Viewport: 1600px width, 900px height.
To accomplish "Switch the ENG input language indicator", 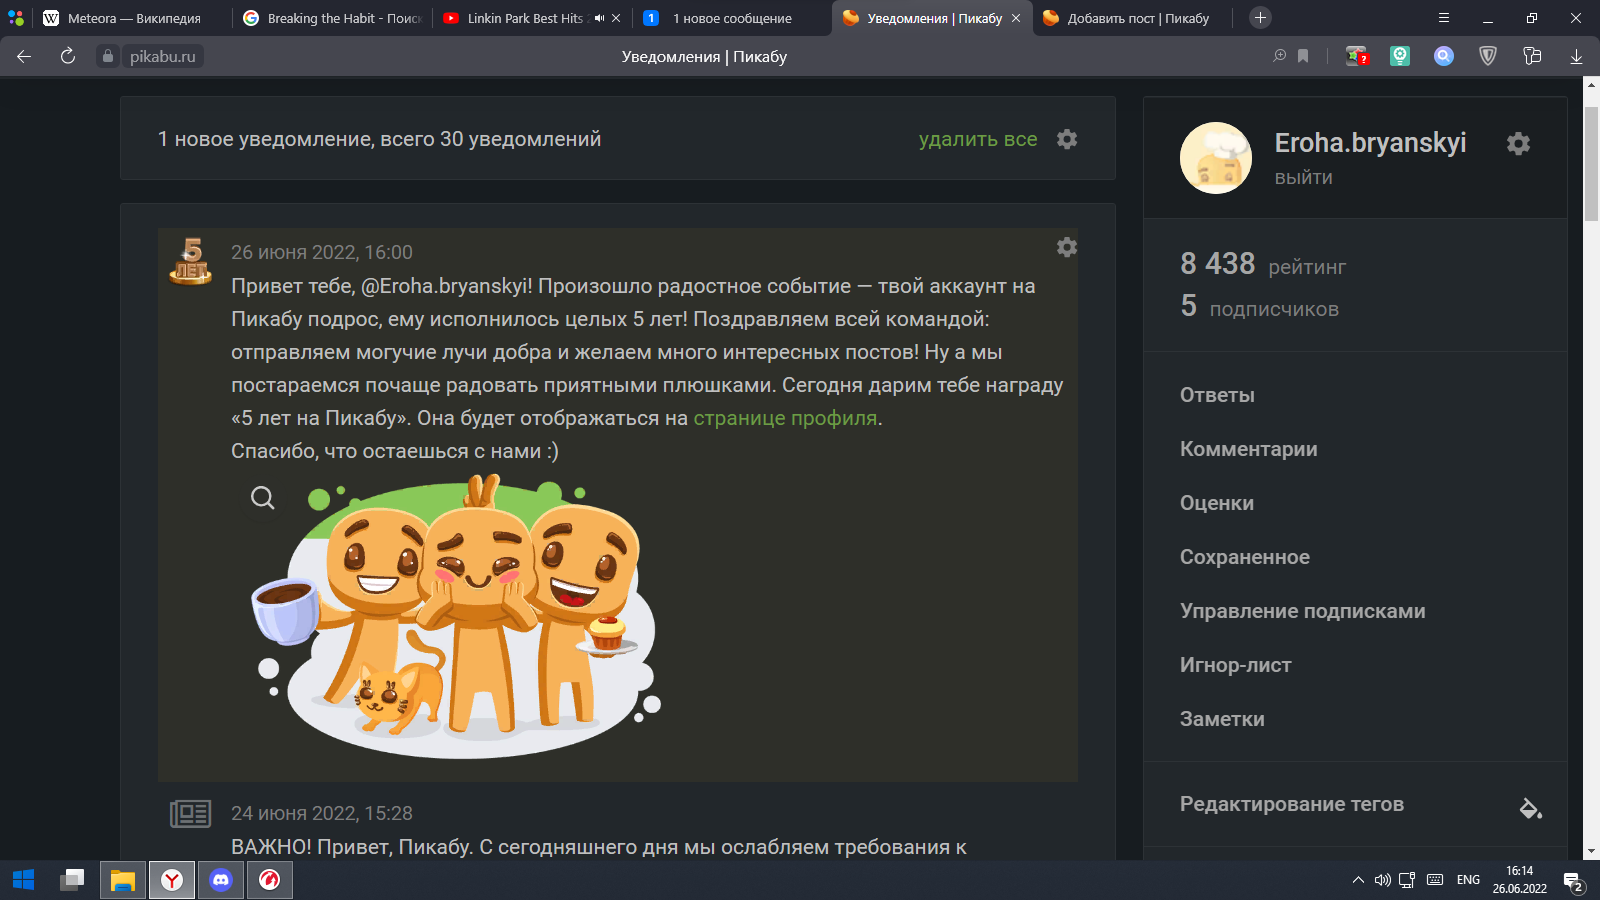I will click(1468, 880).
